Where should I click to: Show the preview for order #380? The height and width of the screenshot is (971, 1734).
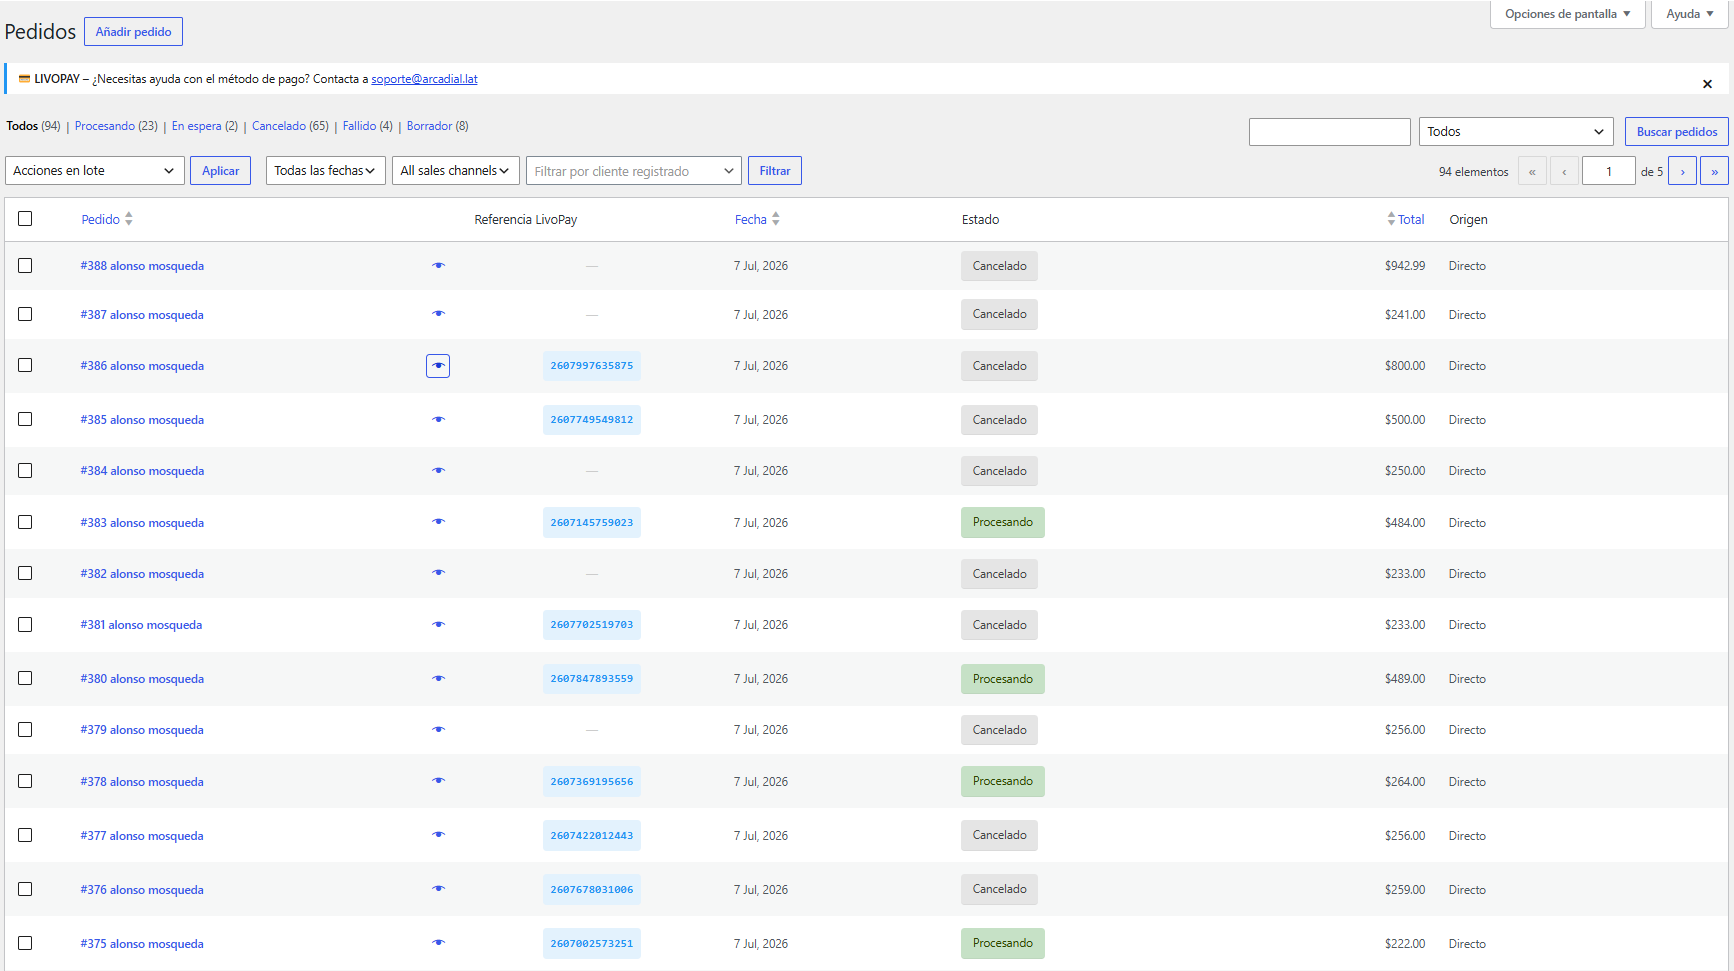click(438, 679)
